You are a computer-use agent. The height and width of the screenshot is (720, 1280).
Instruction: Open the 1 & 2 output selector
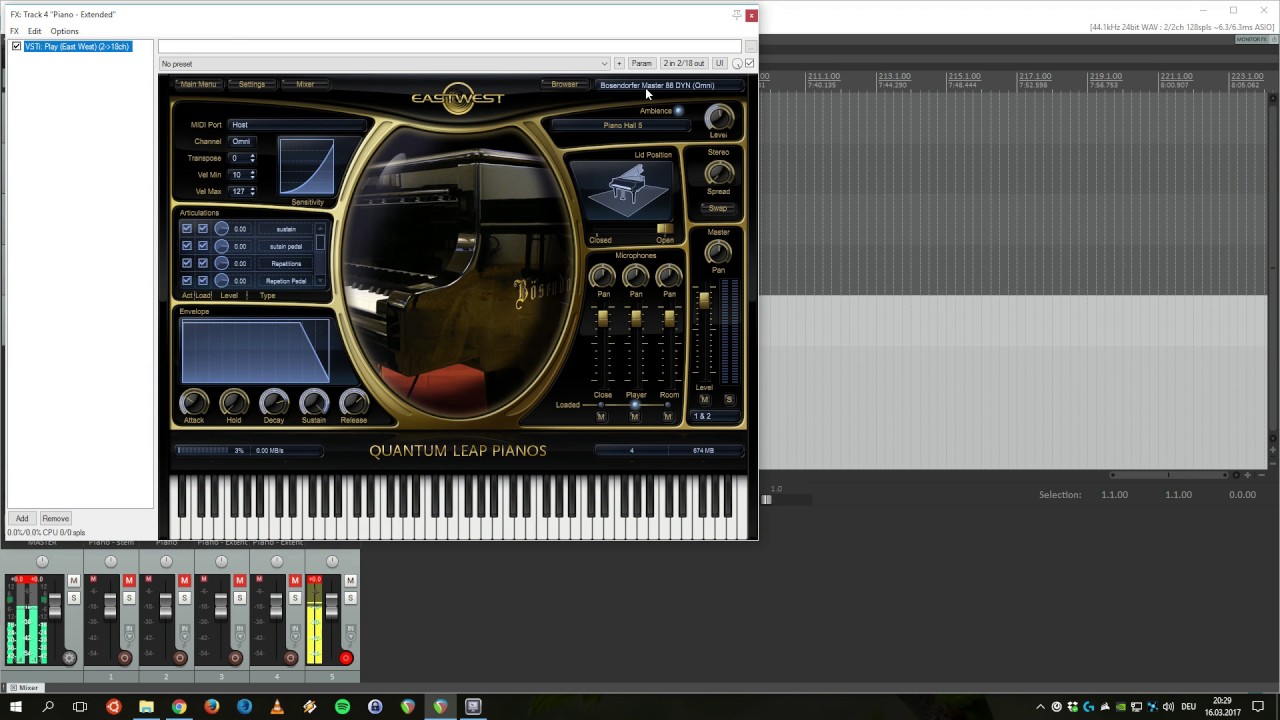click(x=715, y=416)
